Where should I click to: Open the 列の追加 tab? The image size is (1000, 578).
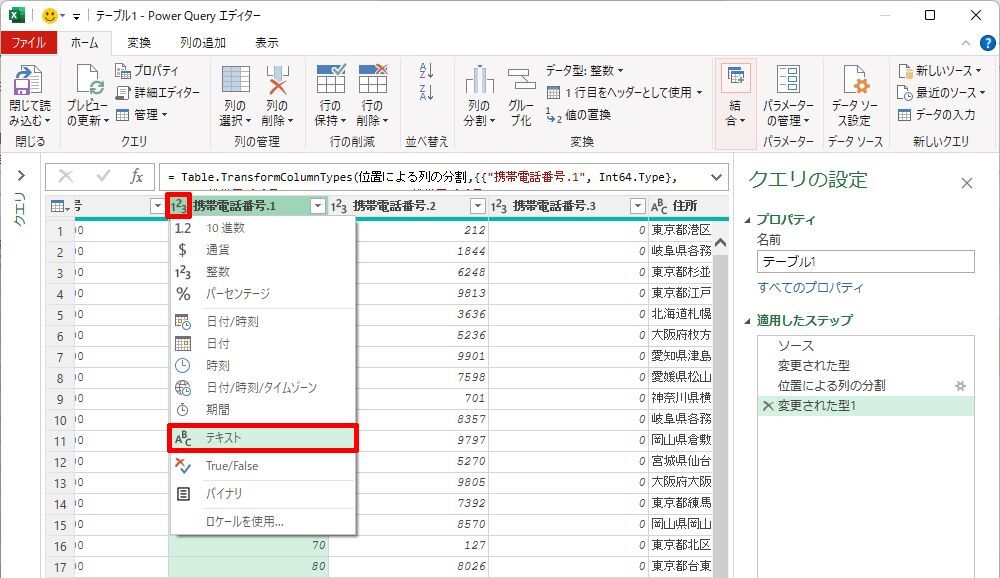202,43
